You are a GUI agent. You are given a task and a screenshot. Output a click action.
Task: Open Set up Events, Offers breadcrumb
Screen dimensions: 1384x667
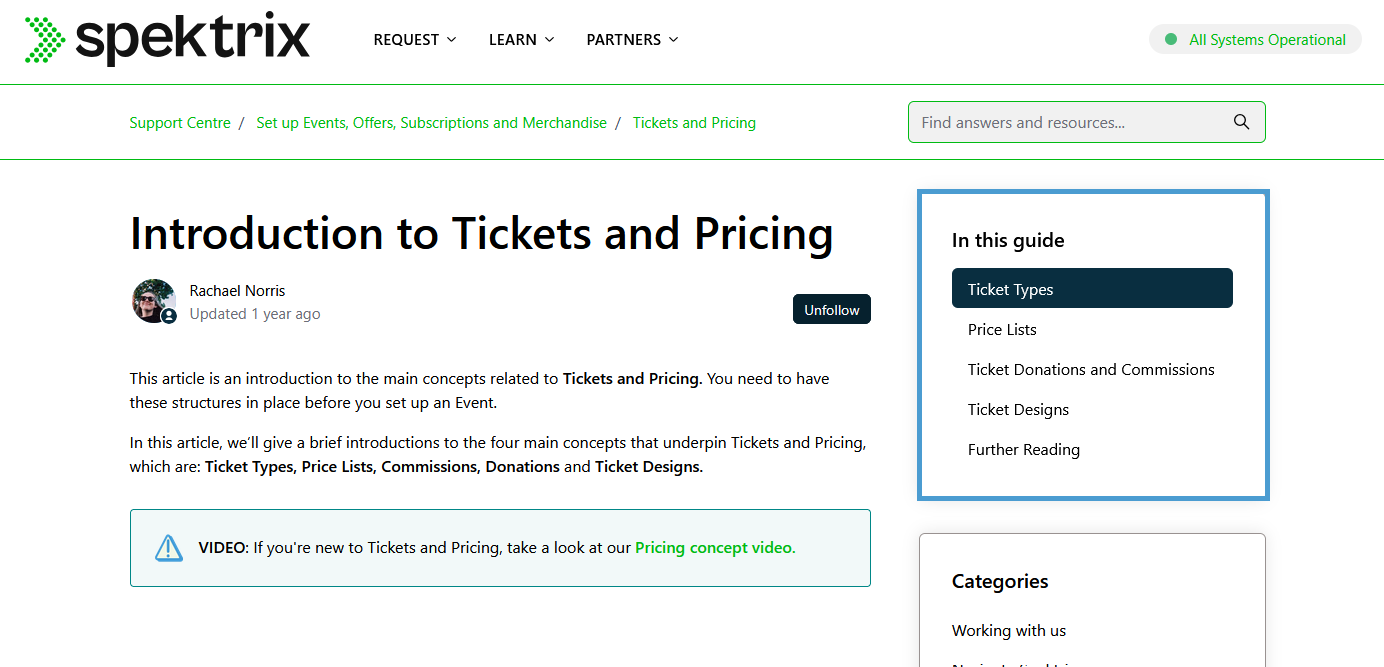(431, 123)
